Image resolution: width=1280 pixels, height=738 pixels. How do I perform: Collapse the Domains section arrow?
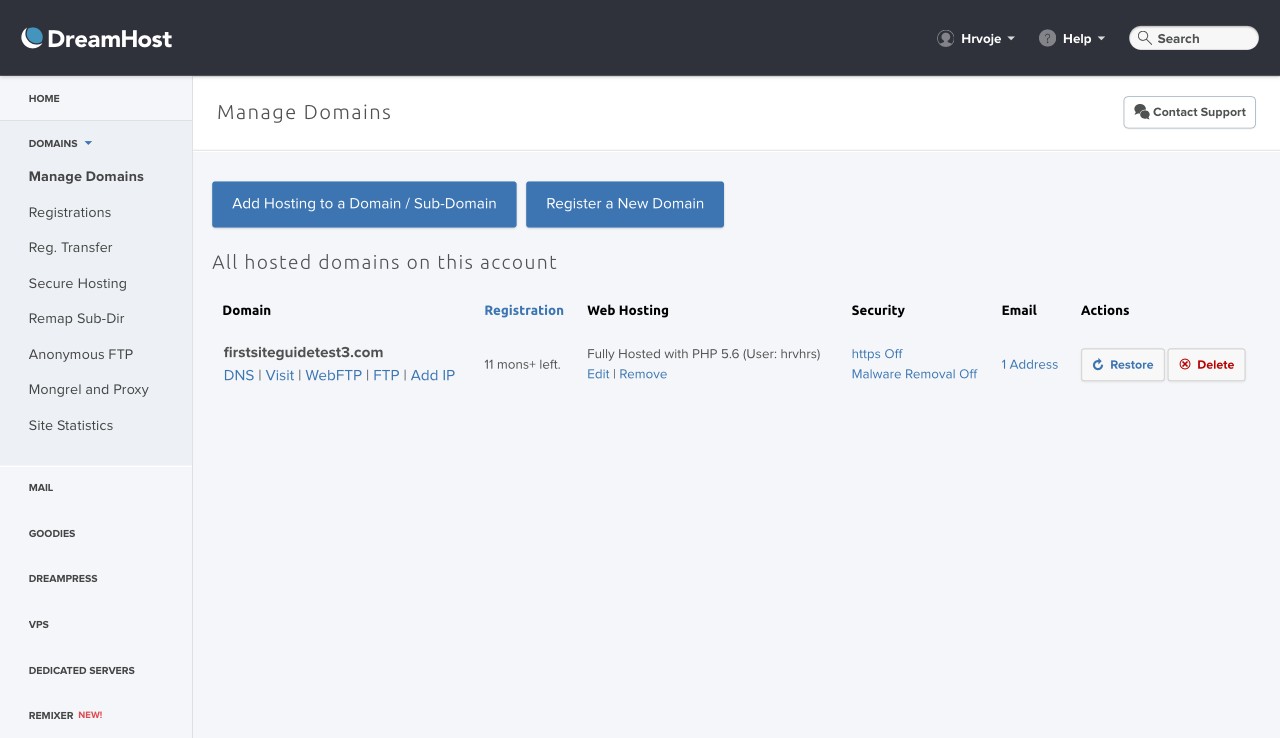[88, 143]
